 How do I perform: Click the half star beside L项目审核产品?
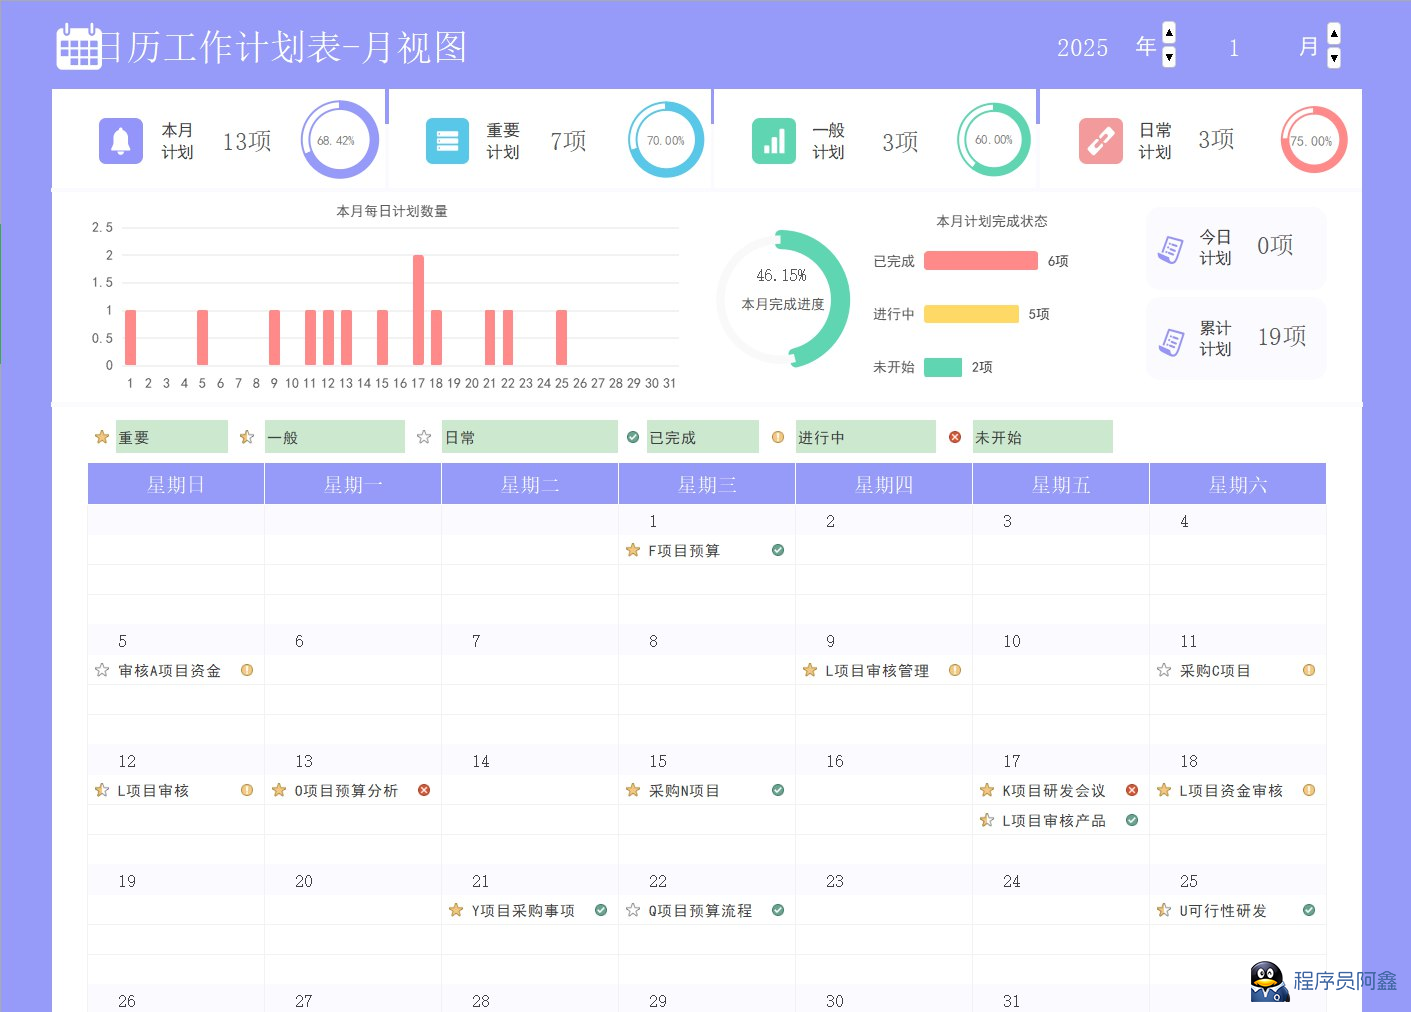point(987,820)
